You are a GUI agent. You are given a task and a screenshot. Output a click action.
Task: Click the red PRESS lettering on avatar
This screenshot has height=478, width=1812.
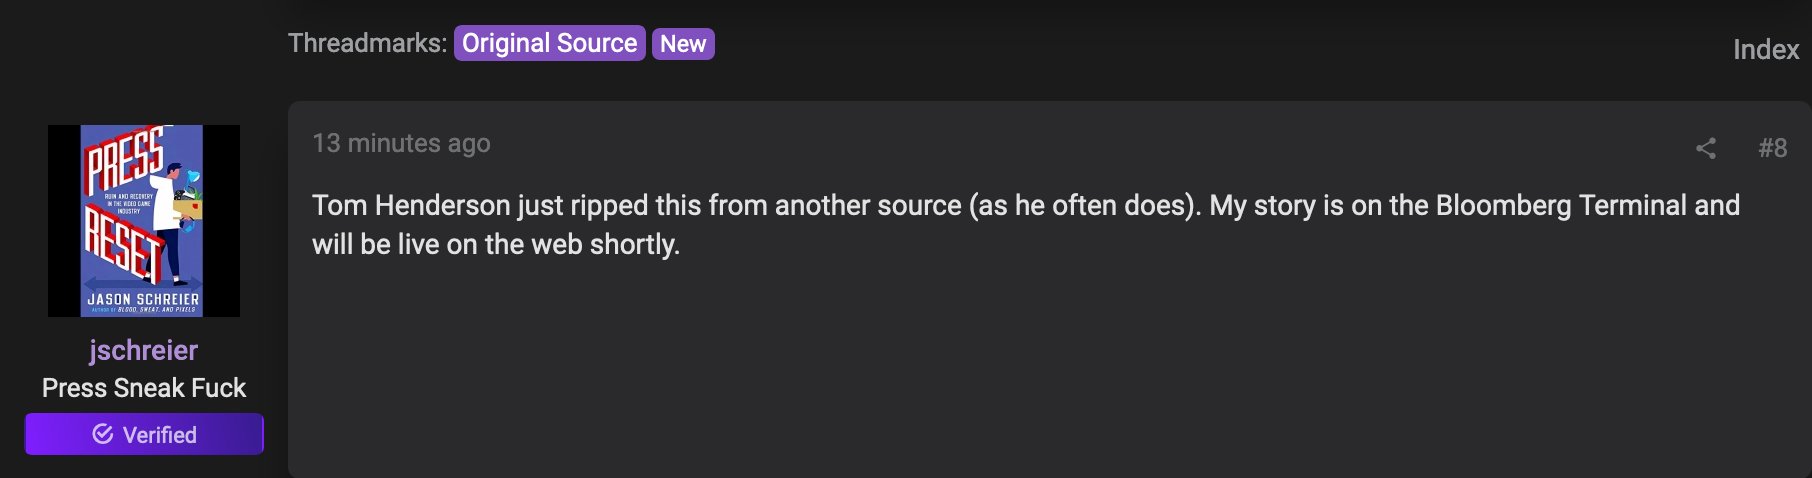pos(125,160)
